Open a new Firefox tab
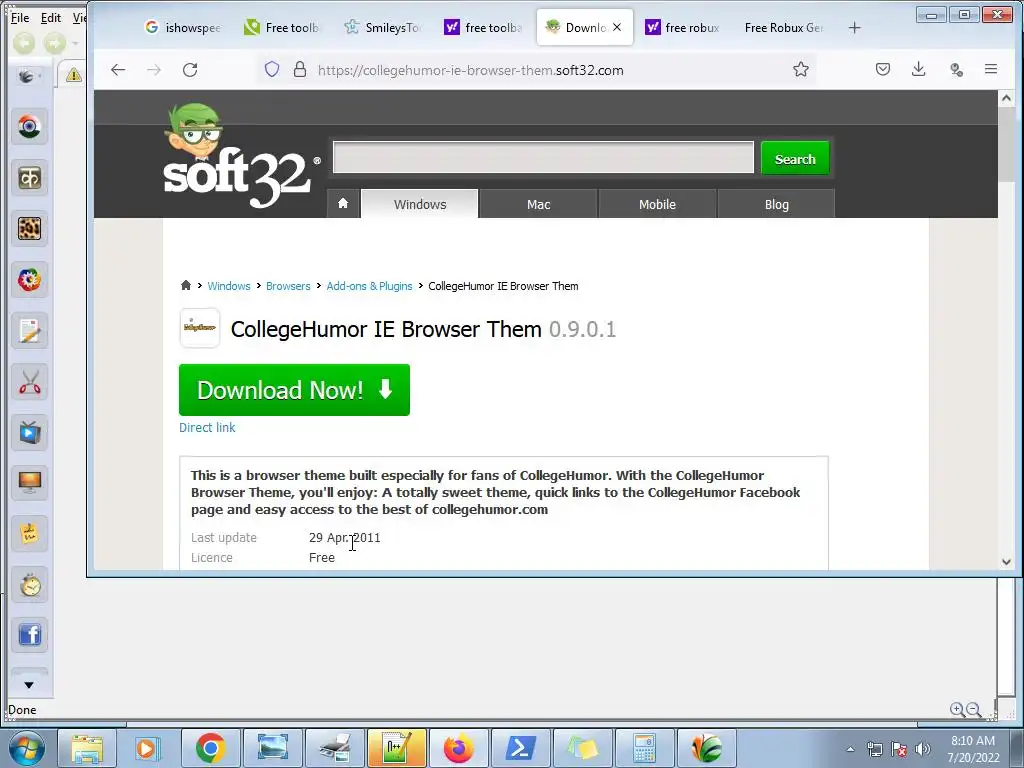The width and height of the screenshot is (1024, 768). pyautogui.click(x=854, y=27)
